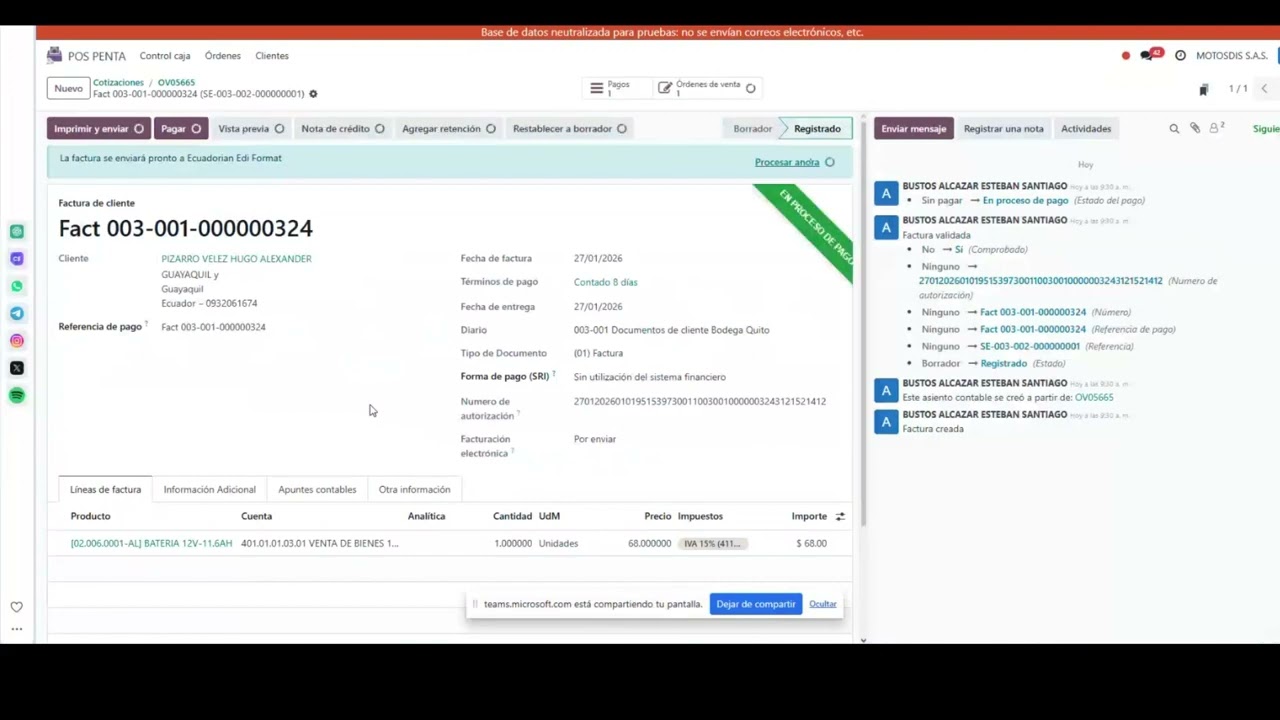Click the spinner icon beside Procesar ahora

[829, 162]
